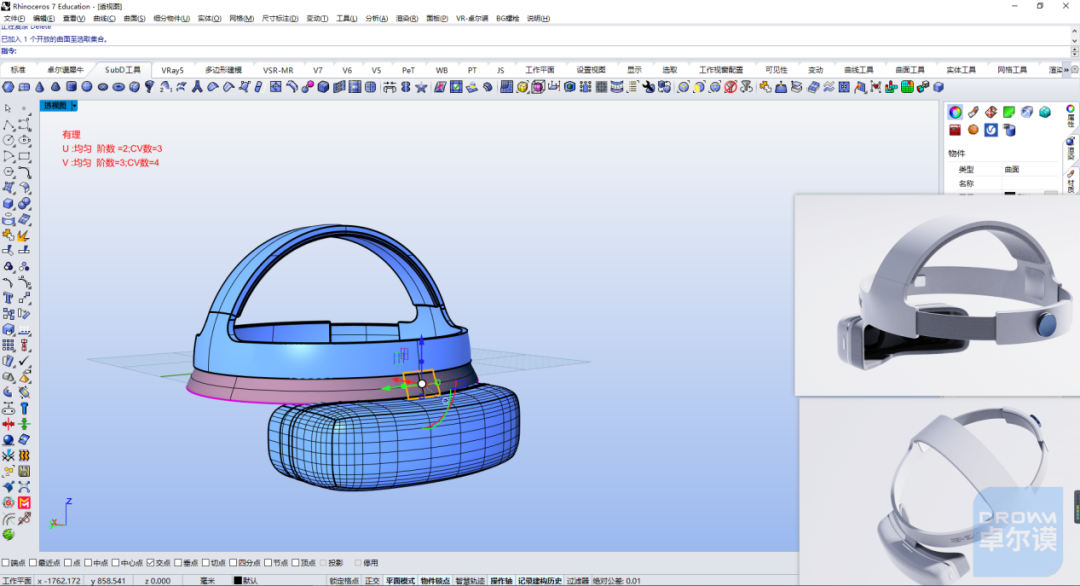1080x586 pixels.
Task: Click the SubD plane grid icon
Action: [x=24, y=87]
